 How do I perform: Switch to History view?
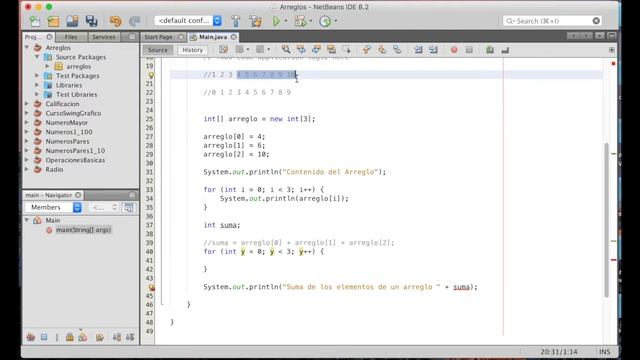click(193, 50)
